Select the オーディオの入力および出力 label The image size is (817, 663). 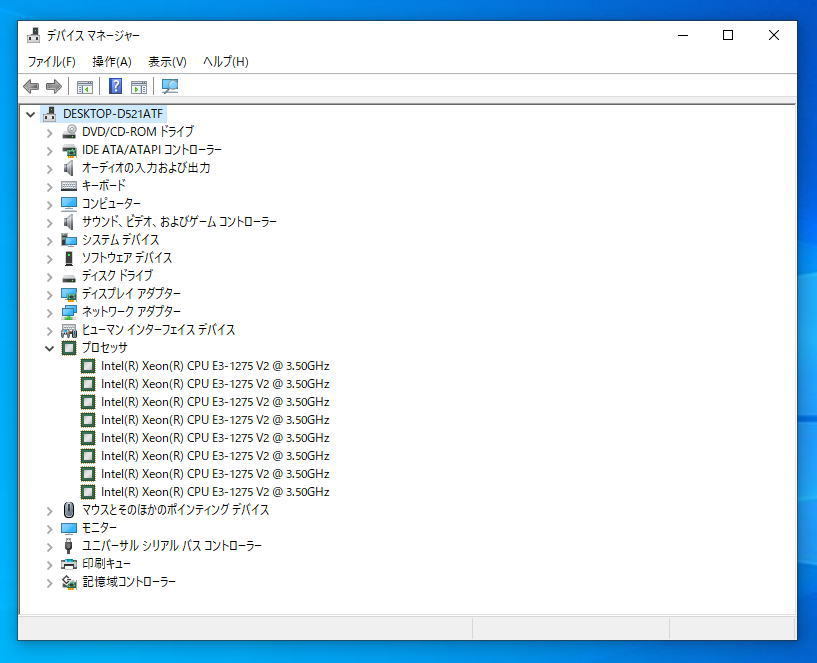point(146,168)
